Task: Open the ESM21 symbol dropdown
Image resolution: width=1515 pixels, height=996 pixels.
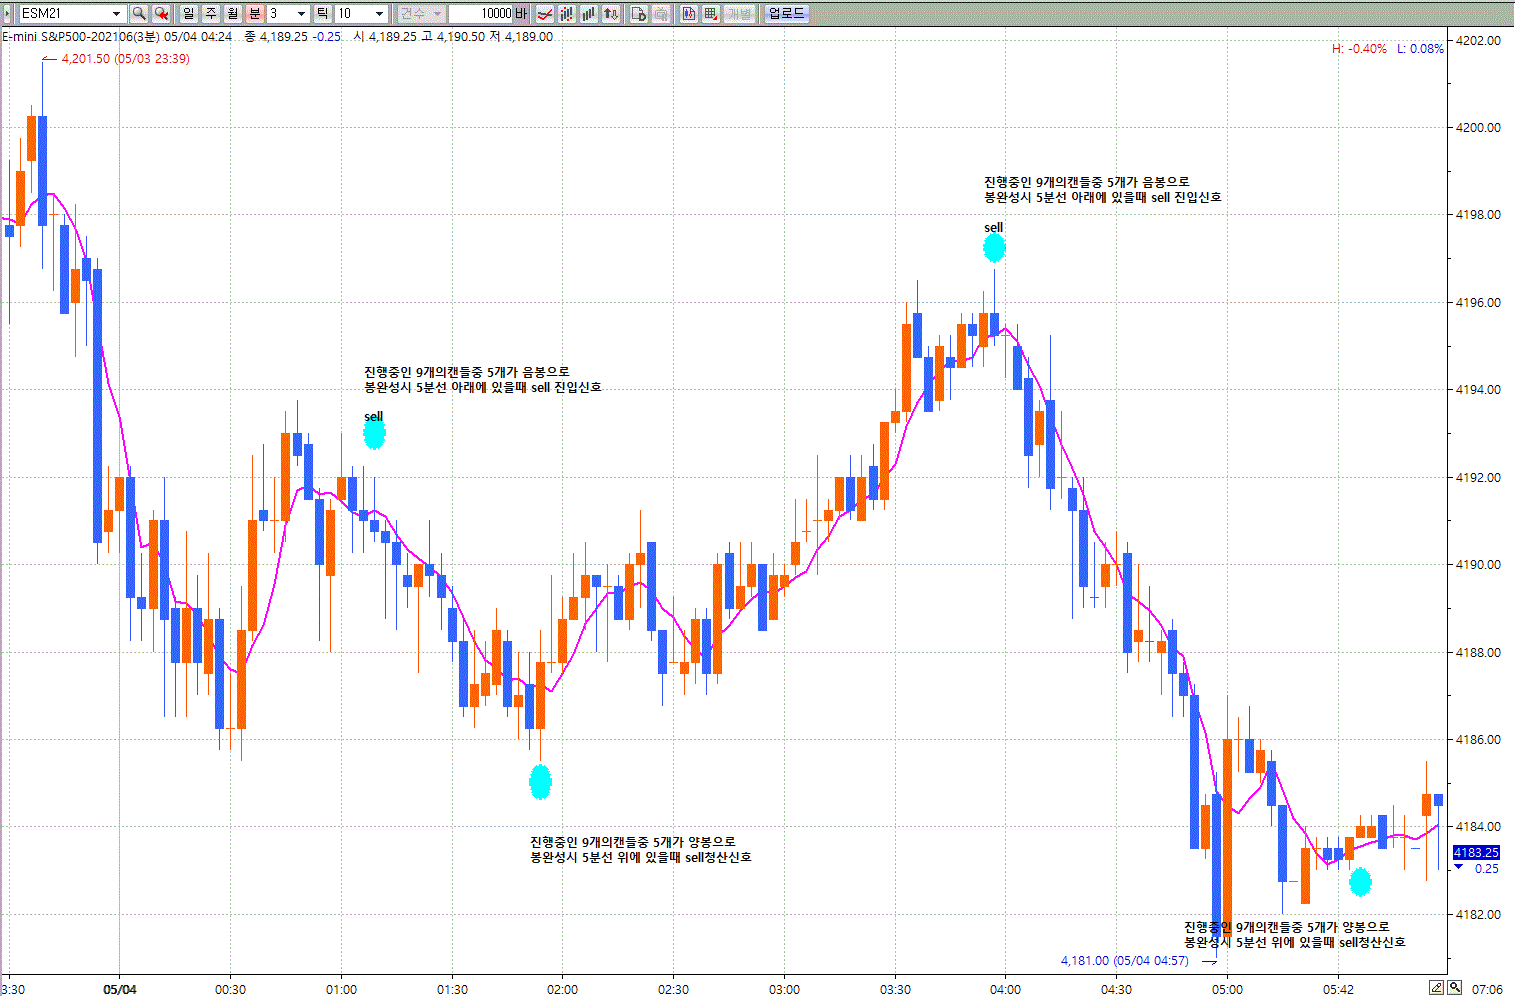Action: point(116,13)
